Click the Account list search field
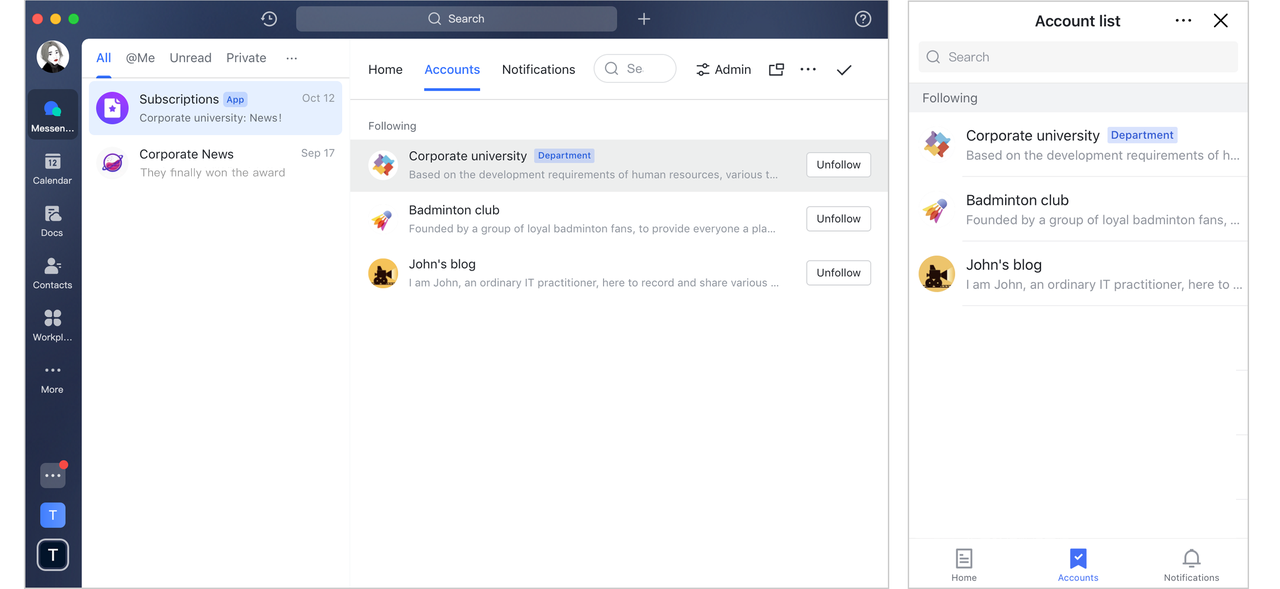 (x=1078, y=57)
